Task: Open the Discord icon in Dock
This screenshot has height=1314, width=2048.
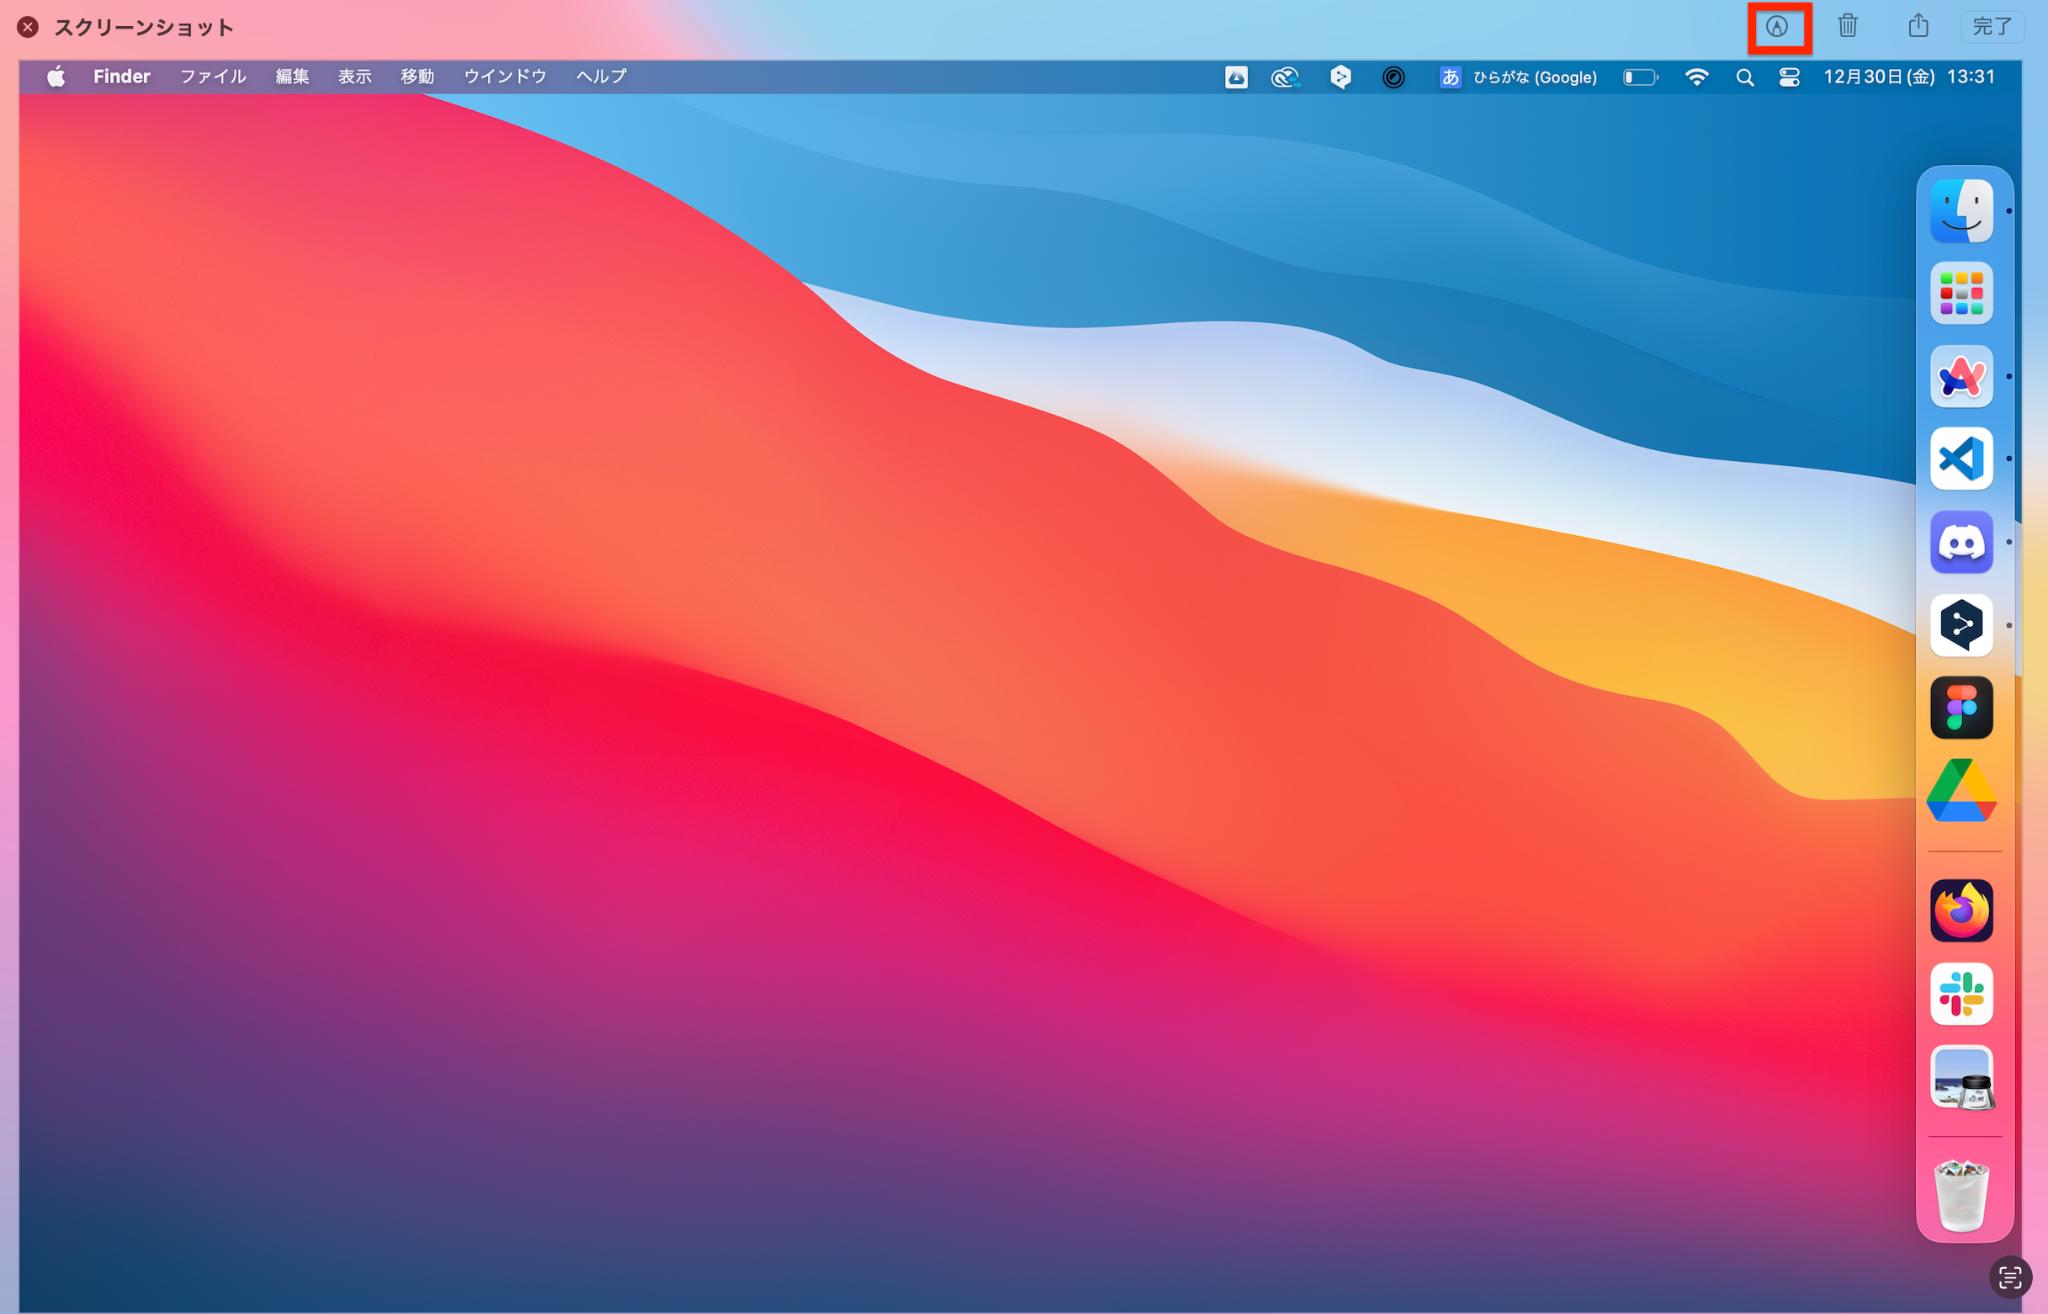Action: pos(1961,542)
